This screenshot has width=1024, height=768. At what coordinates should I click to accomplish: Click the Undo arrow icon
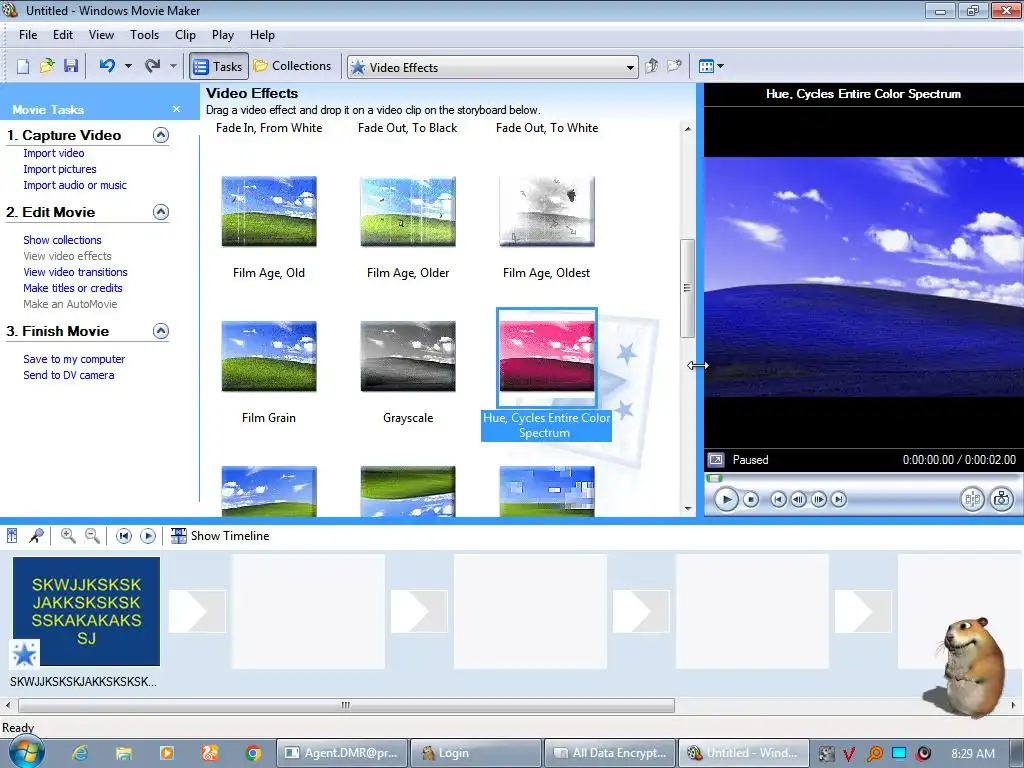107,65
